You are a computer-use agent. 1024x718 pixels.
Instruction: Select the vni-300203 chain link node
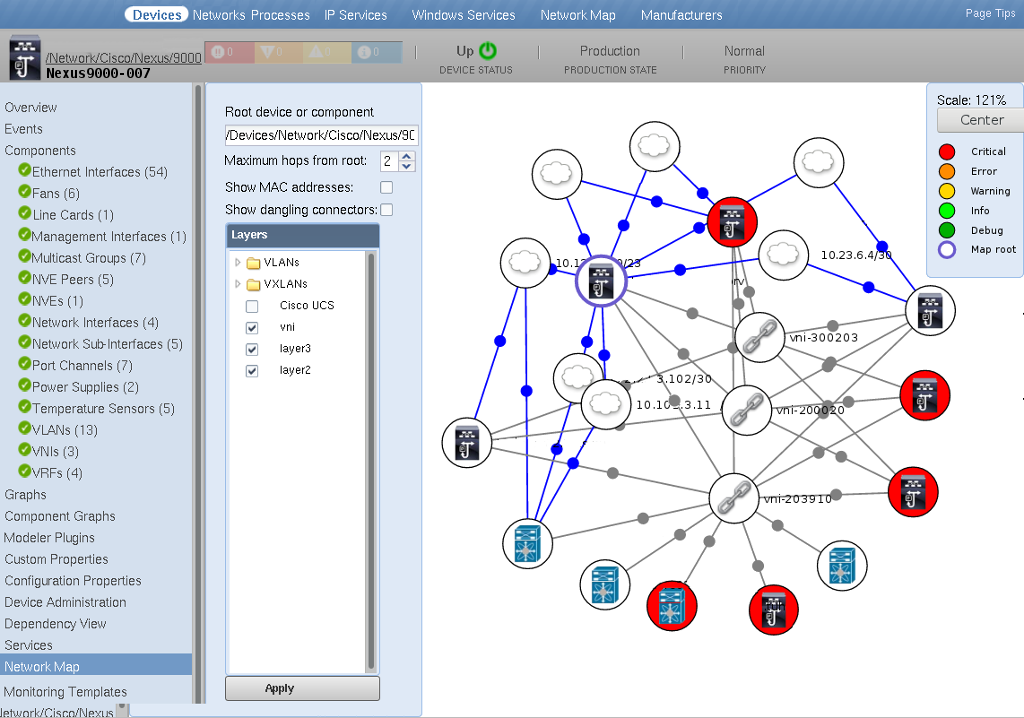pos(760,337)
